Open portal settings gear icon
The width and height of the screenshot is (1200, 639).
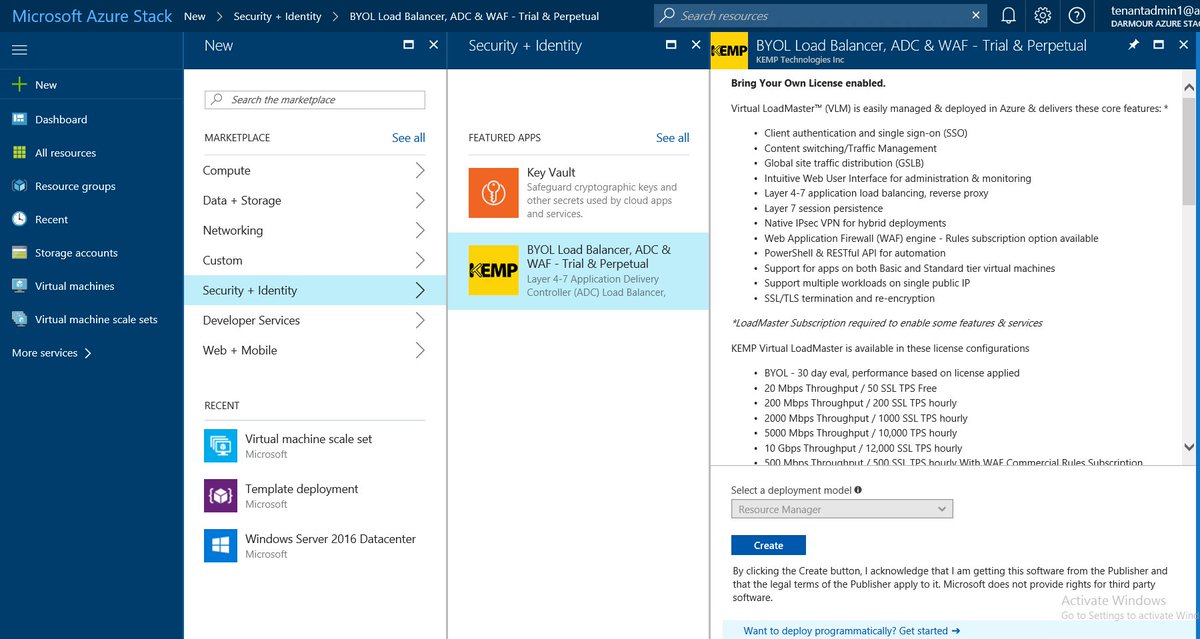(1043, 16)
